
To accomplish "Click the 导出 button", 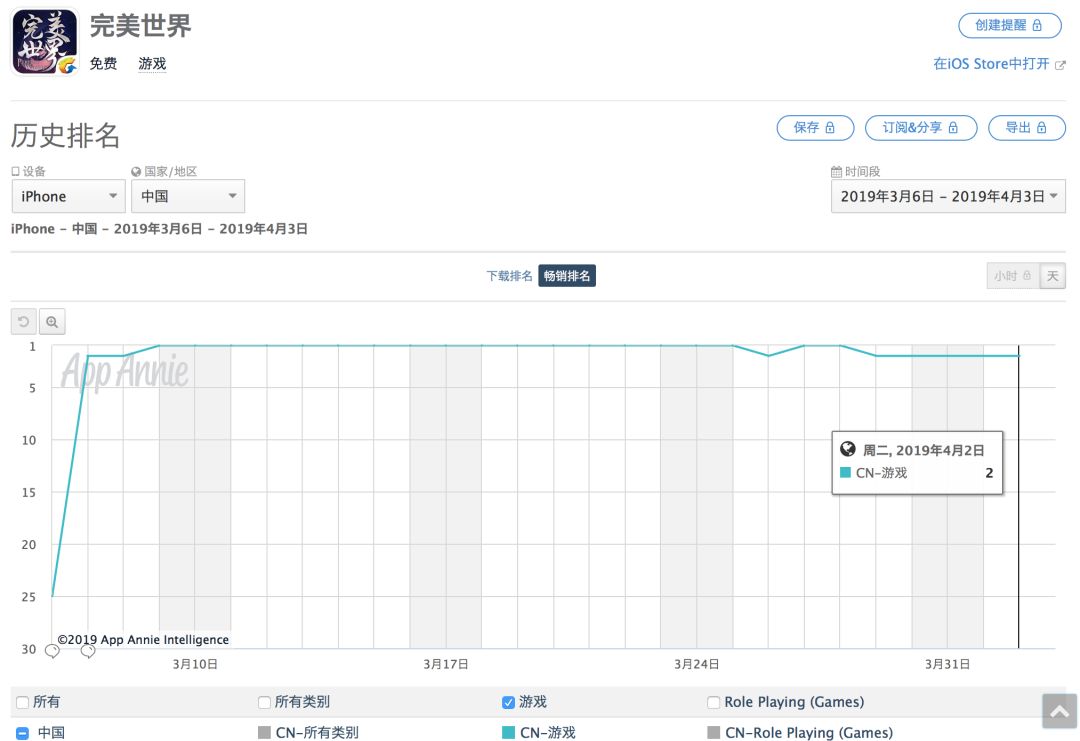I will pos(1027,127).
